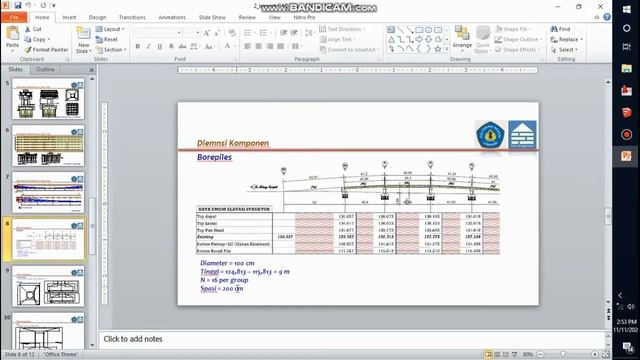This screenshot has height=360, width=640.
Task: Align text left in Paragraph group
Action: click(247, 46)
